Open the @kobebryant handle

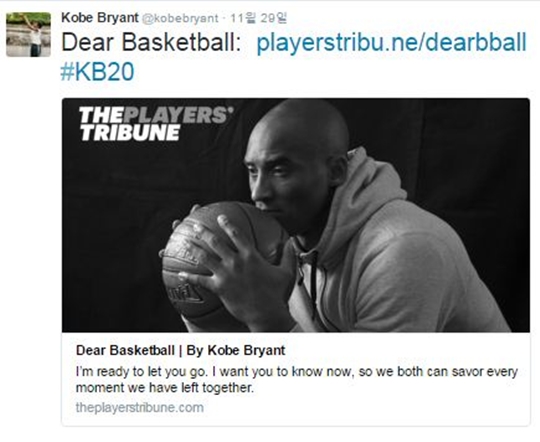(180, 18)
